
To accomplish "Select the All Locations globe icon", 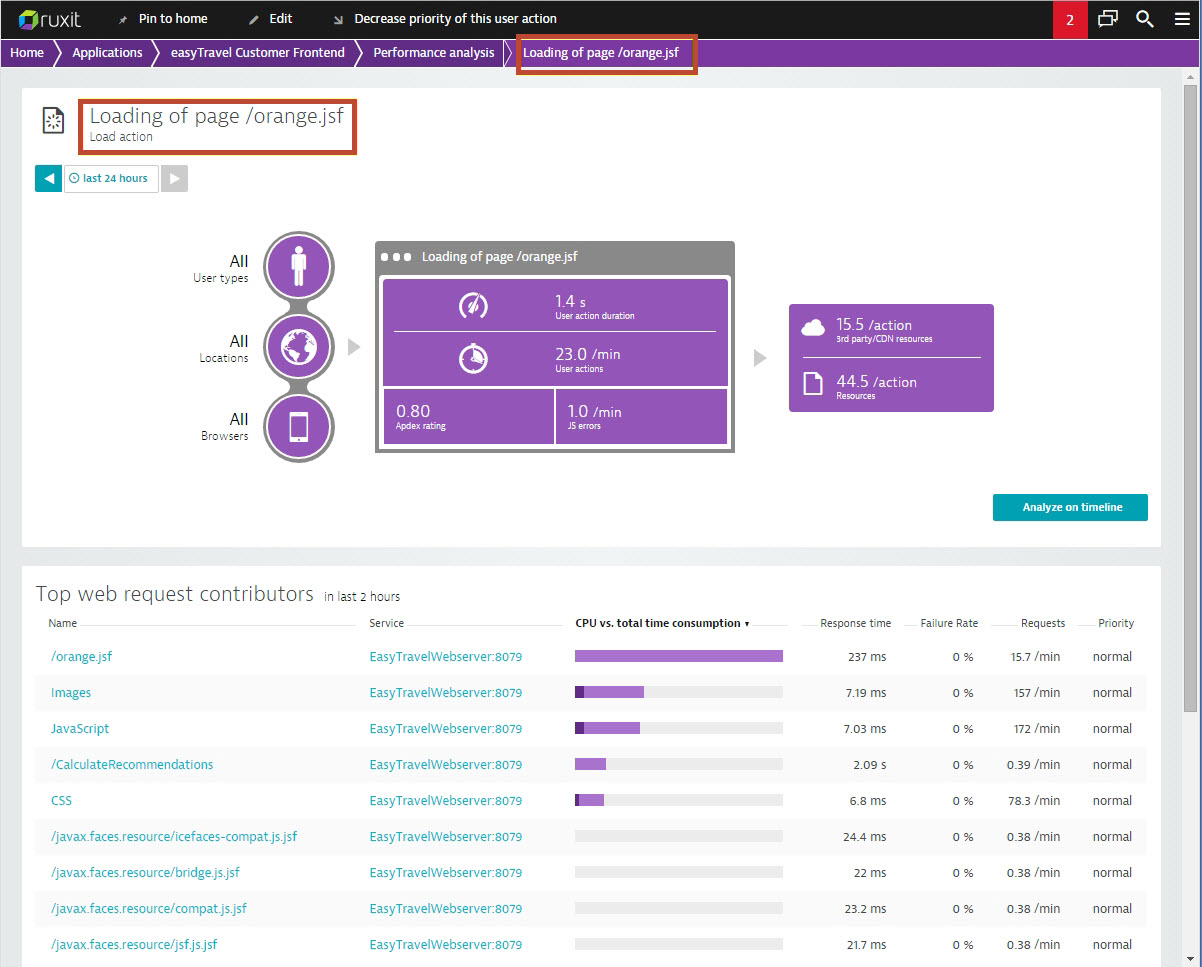I will click(x=299, y=346).
